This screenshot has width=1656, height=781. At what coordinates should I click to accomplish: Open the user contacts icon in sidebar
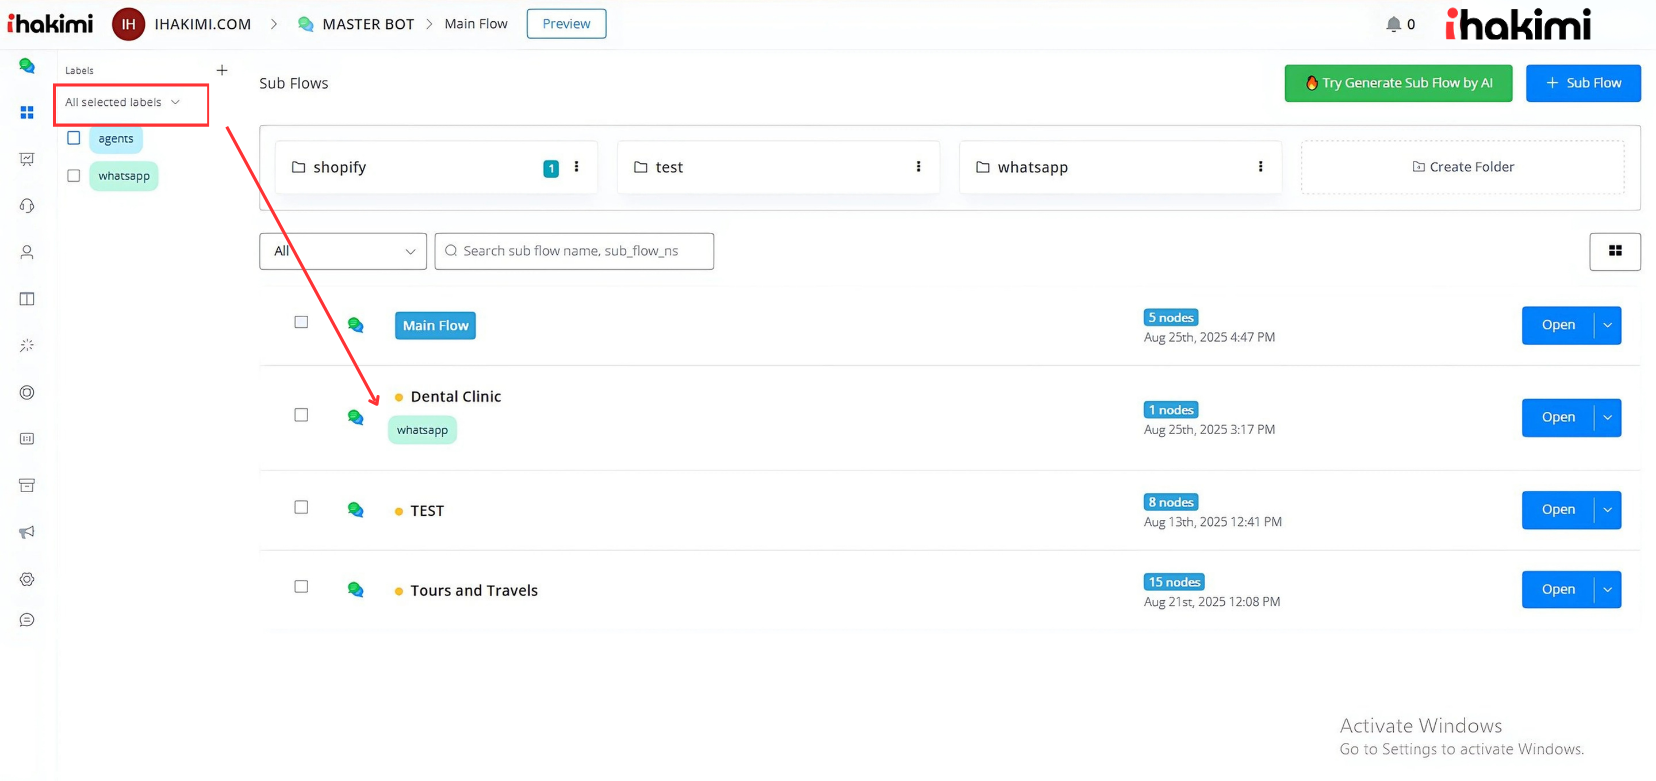point(27,253)
